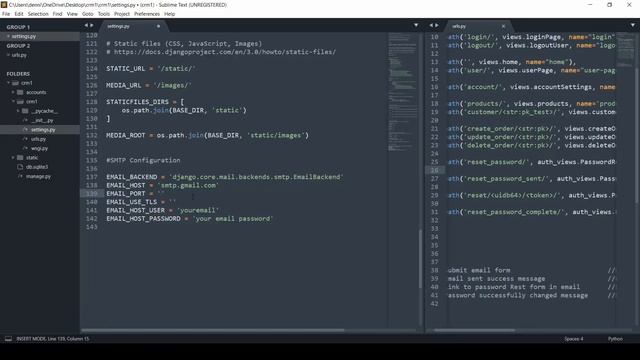
Task: Restore down the Sublime Text window
Action: coord(609,4)
